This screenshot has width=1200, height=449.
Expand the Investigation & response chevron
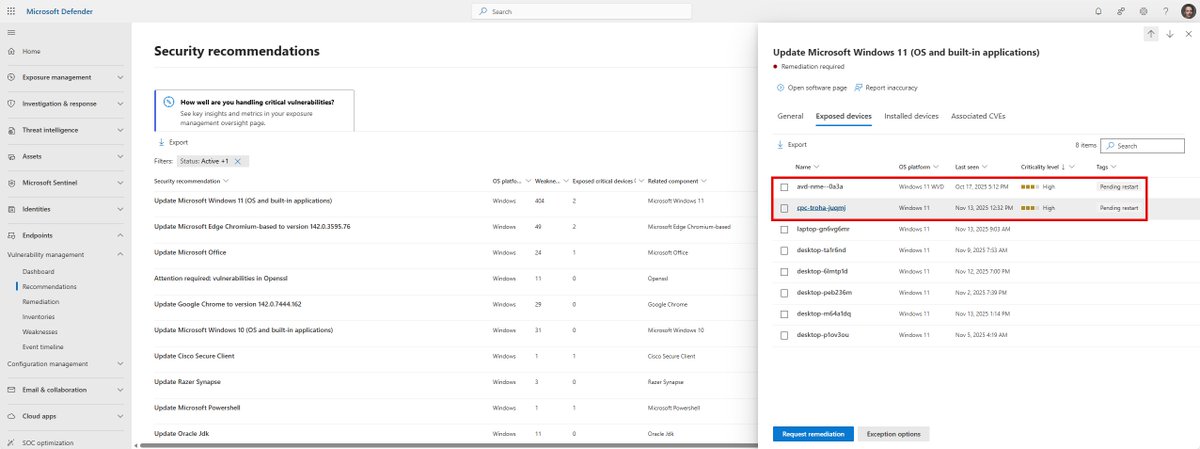pos(120,103)
